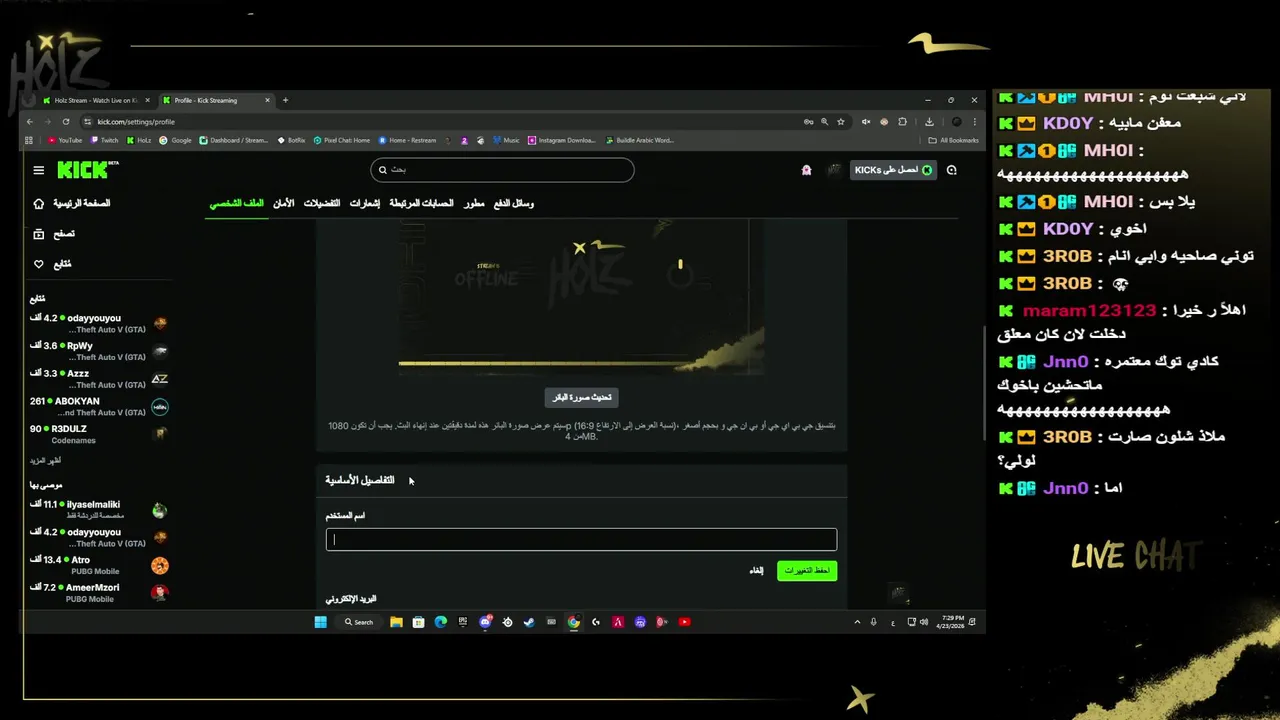Bookmark this page with the star icon

pyautogui.click(x=841, y=122)
